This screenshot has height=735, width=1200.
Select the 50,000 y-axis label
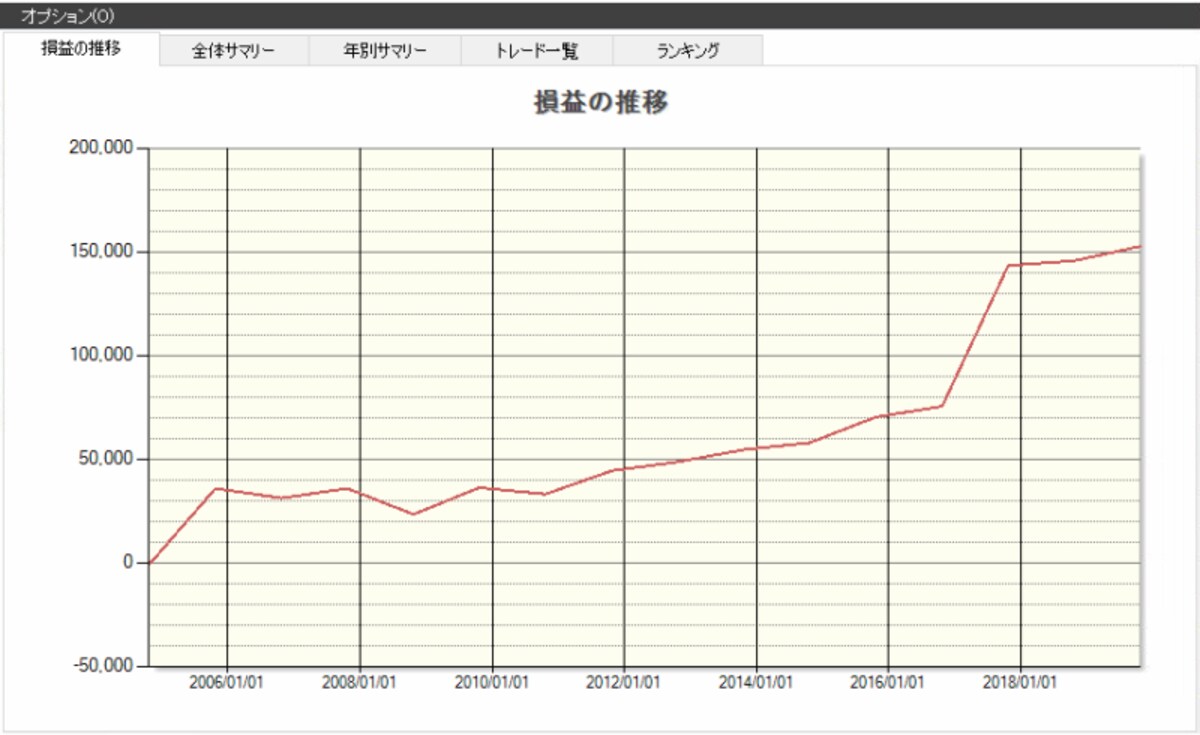pyautogui.click(x=105, y=459)
